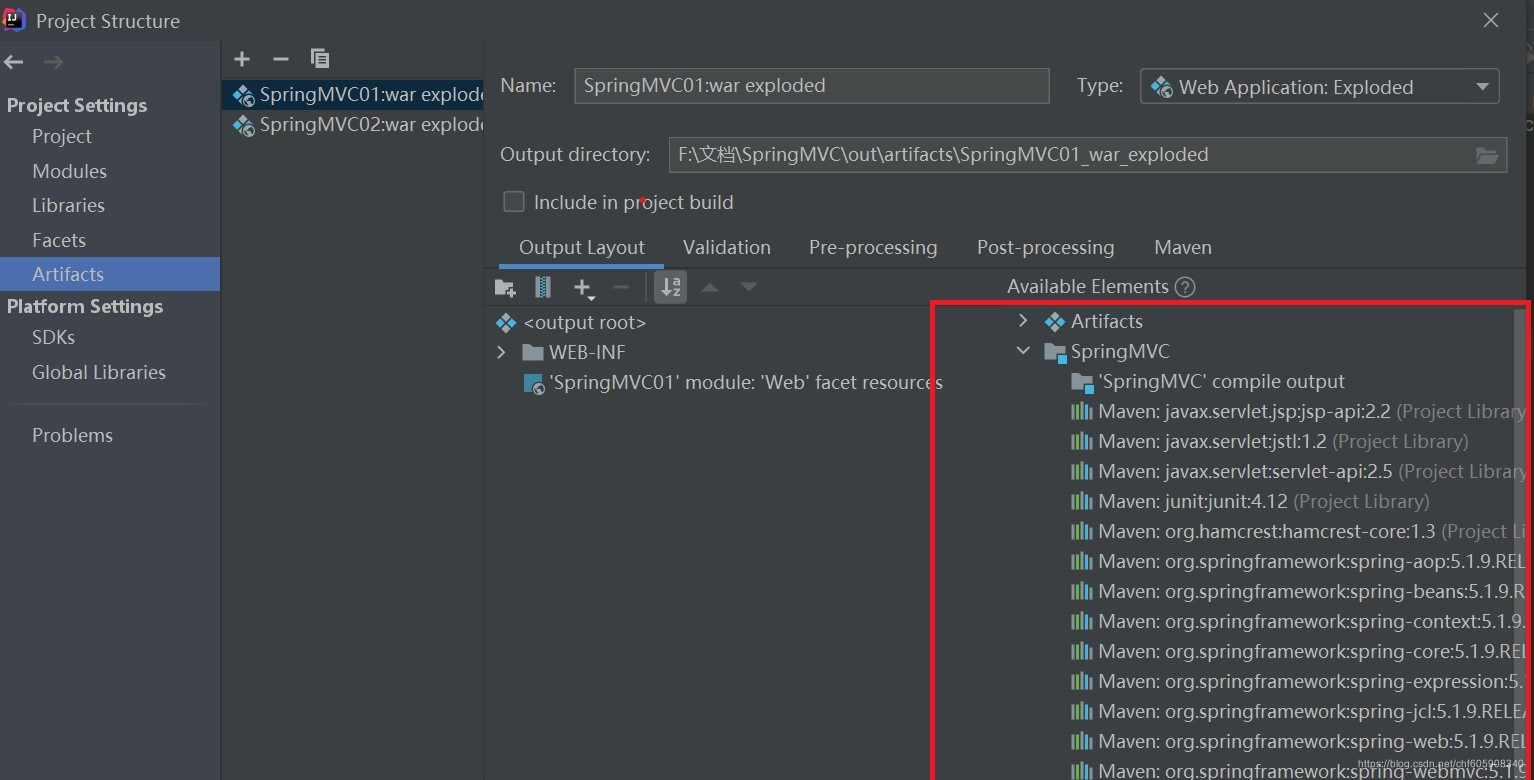Select Maven: javax.servlet.jsp:jsp-api:2.2 library

(1296, 411)
